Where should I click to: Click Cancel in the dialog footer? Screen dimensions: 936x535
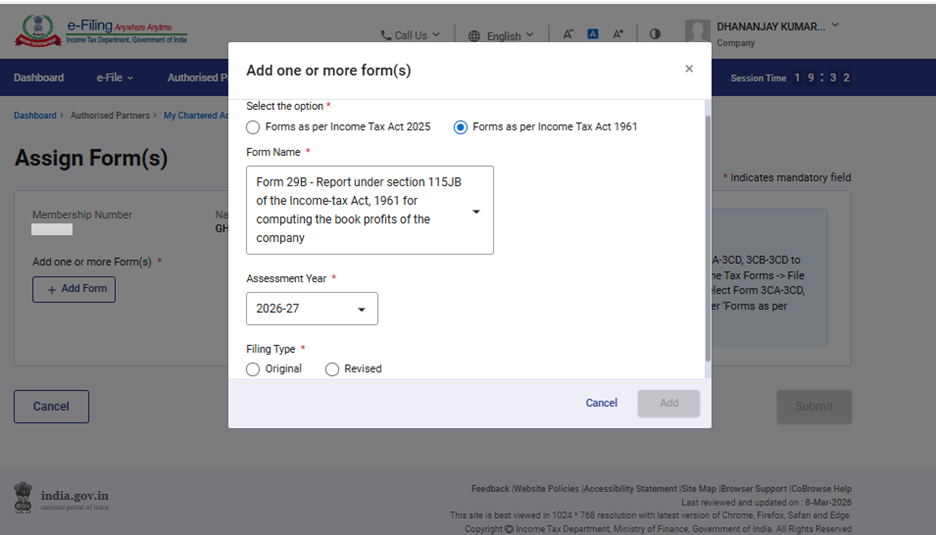pyautogui.click(x=601, y=403)
